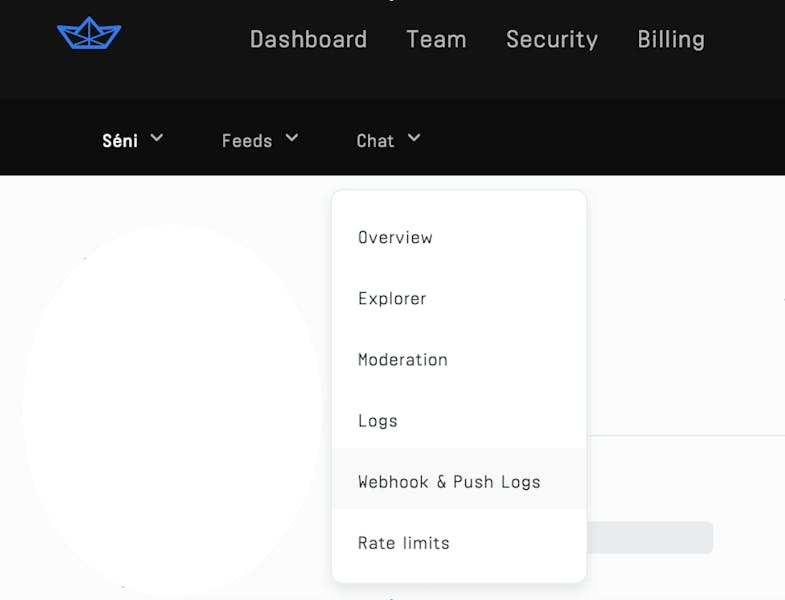Click the Chat label in the sub-navigation
This screenshot has width=785, height=600.
pos(375,141)
